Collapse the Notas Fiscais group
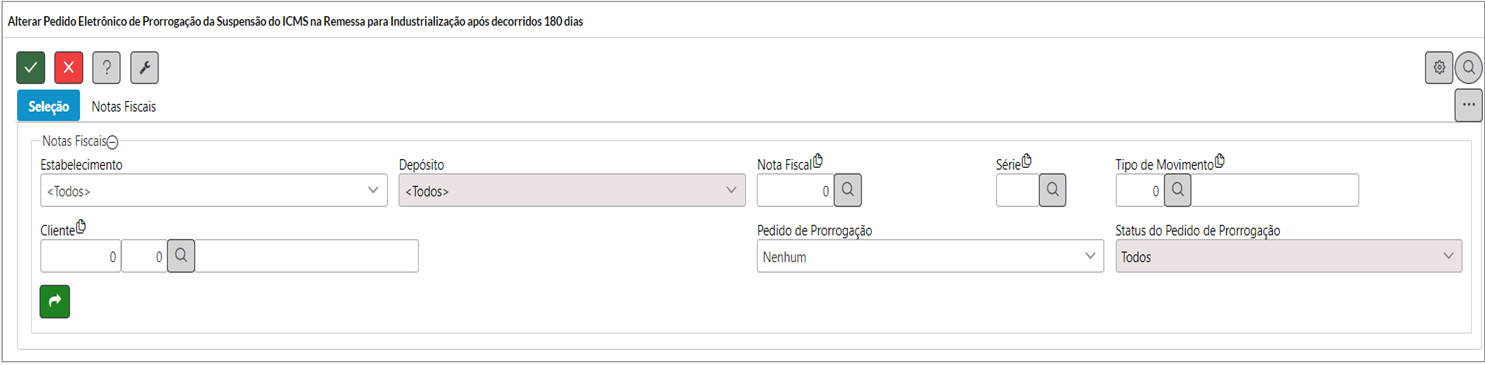The image size is (1485, 365). tap(113, 143)
